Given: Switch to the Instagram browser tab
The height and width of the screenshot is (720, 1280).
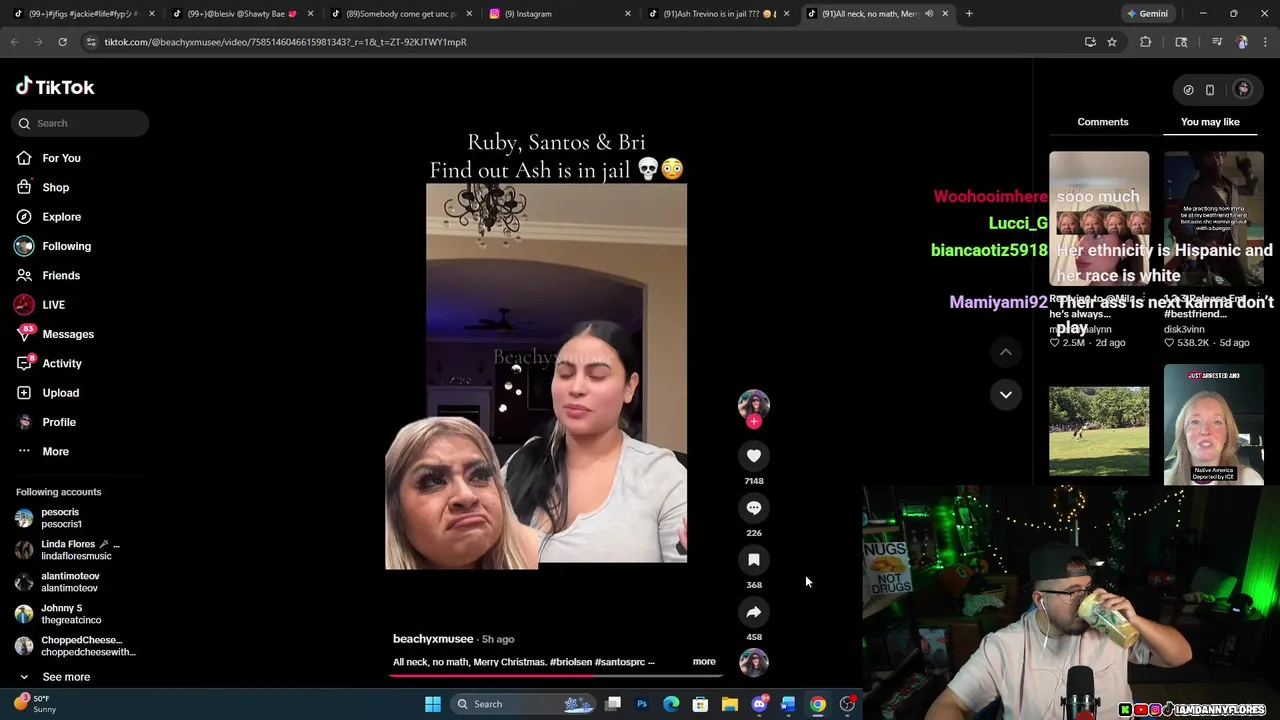Looking at the screenshot, I should click(x=558, y=14).
